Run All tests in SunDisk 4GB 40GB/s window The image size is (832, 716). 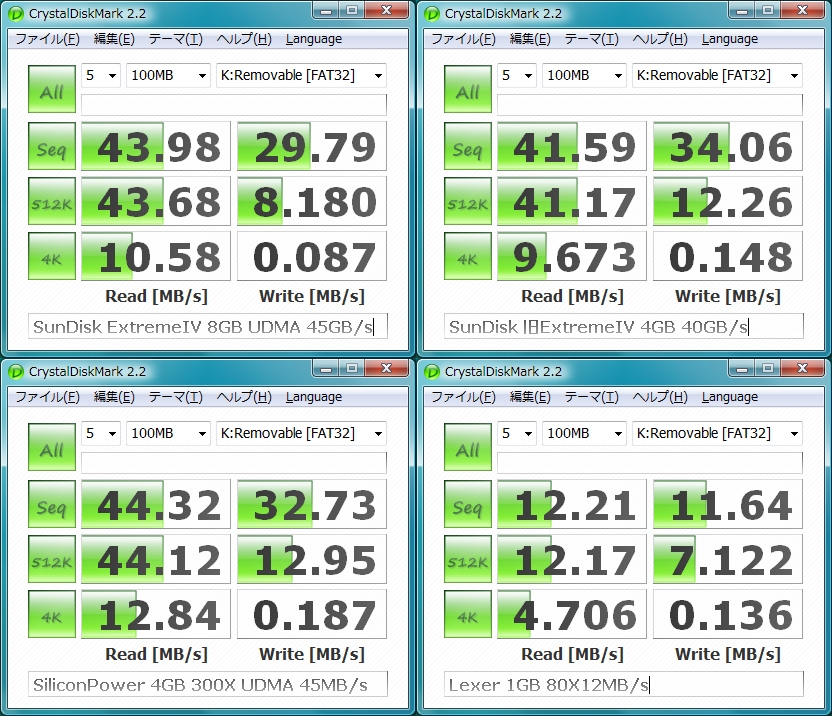pos(467,89)
